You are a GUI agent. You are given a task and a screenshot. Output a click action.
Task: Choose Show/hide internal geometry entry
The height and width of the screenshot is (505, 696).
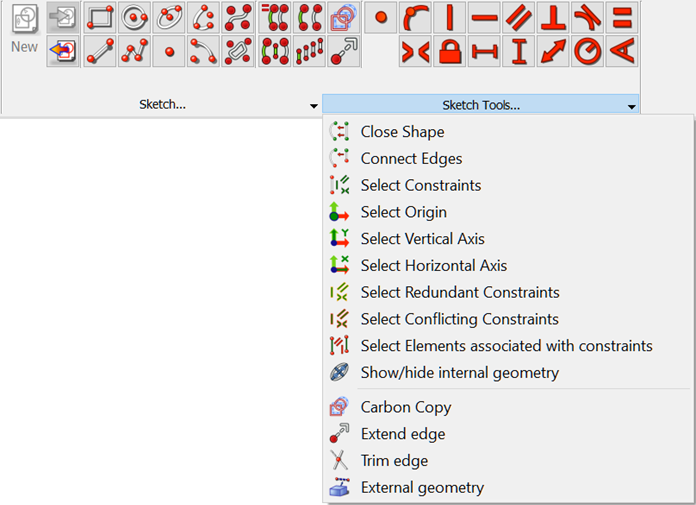coord(508,372)
